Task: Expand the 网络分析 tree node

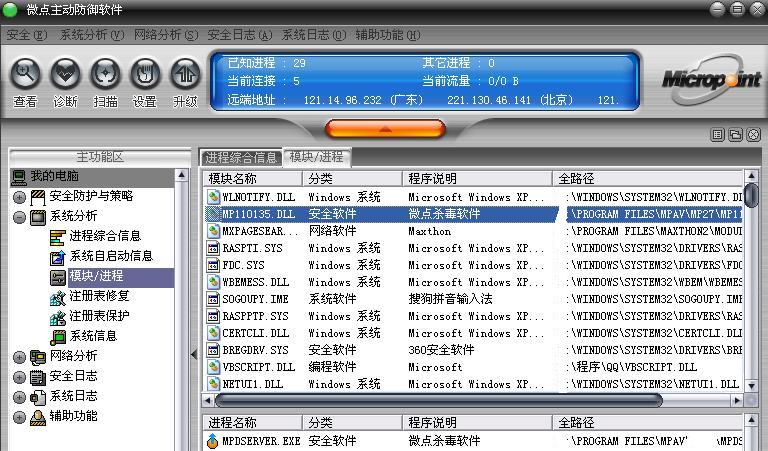Action: pos(20,357)
